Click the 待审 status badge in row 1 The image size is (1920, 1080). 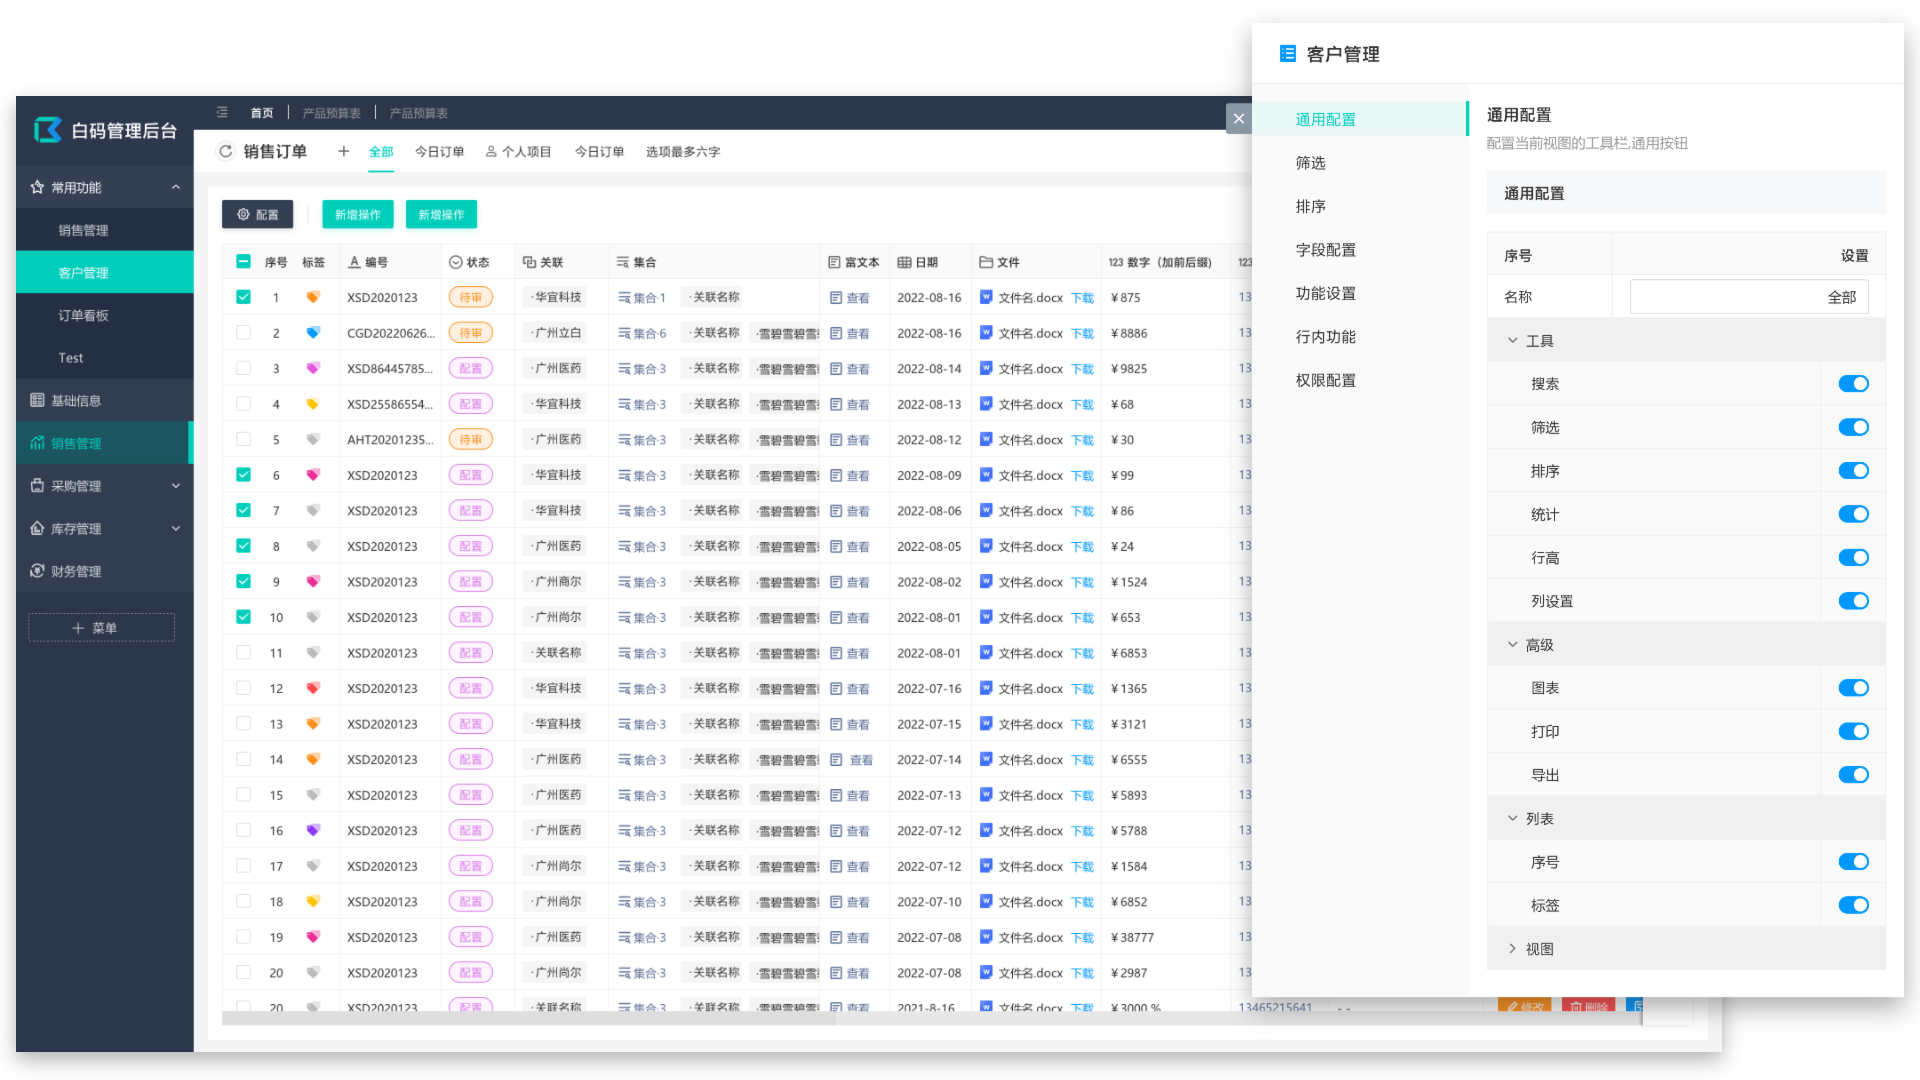click(x=470, y=297)
